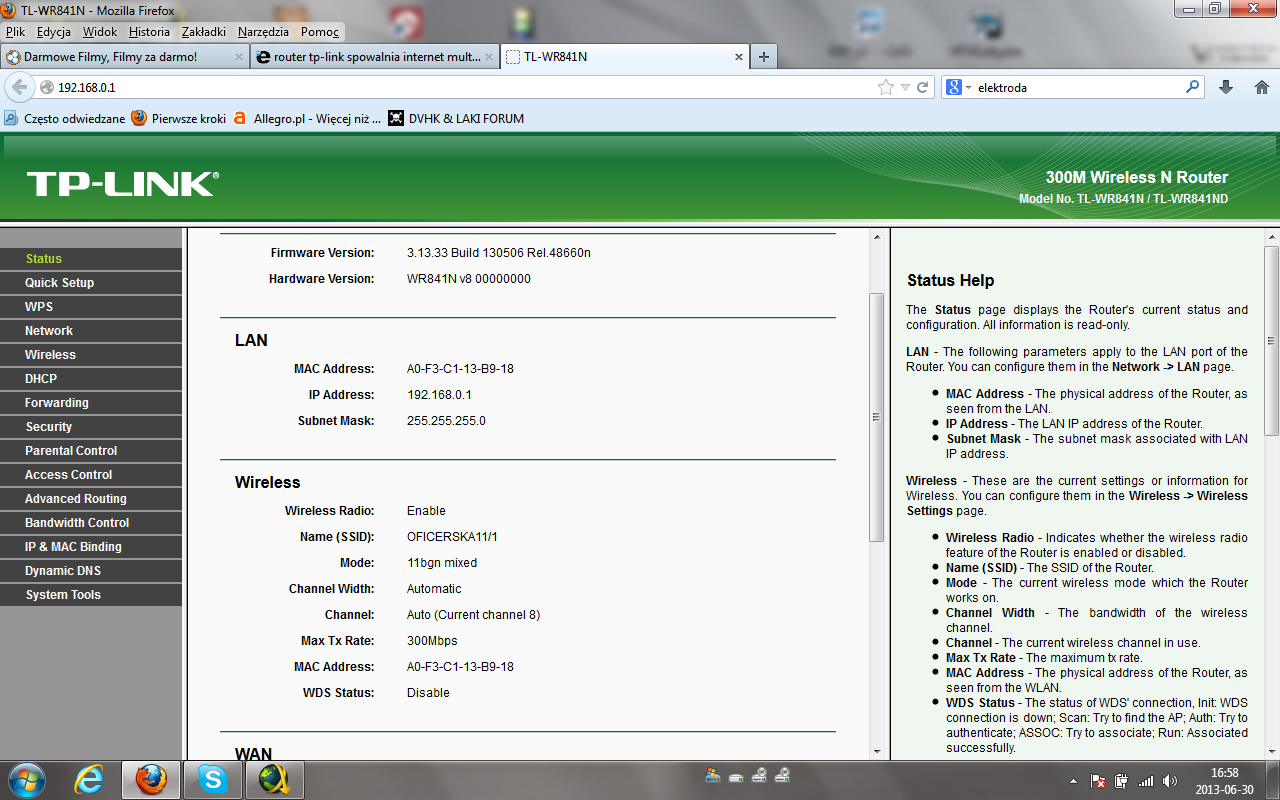The height and width of the screenshot is (800, 1280).
Task: Open the address bar history dropdown
Action: tap(905, 87)
